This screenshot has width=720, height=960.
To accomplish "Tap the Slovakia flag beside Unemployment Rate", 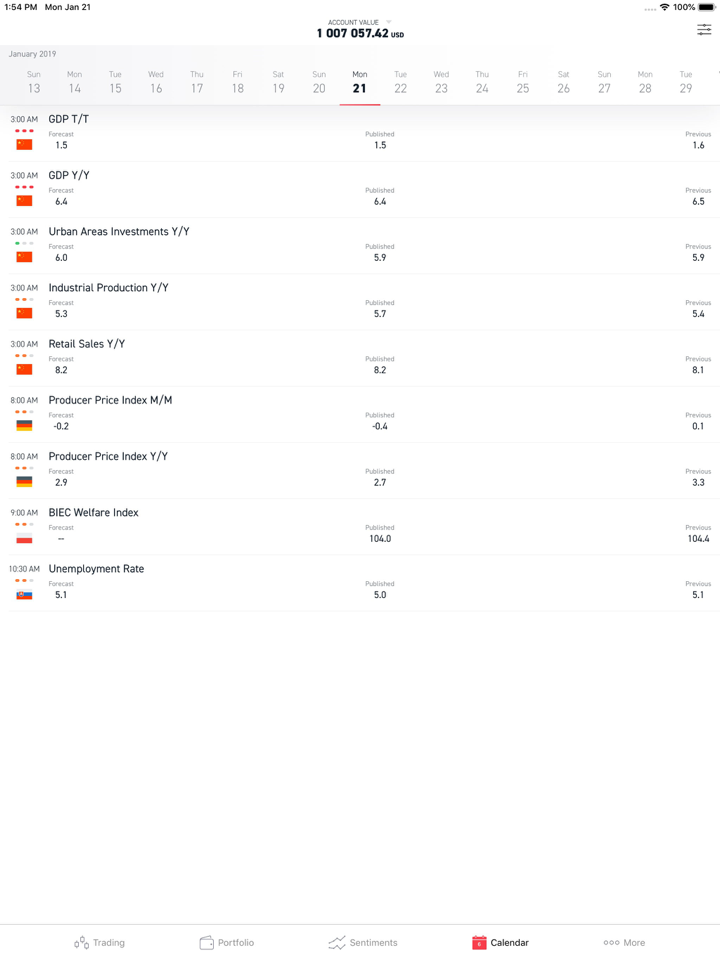I will coord(24,594).
